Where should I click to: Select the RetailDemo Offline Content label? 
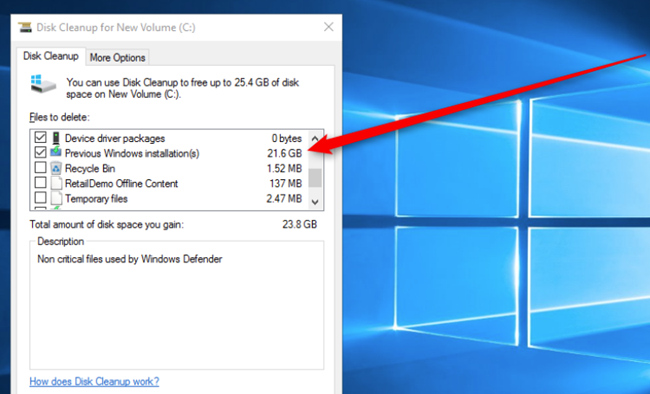121,183
